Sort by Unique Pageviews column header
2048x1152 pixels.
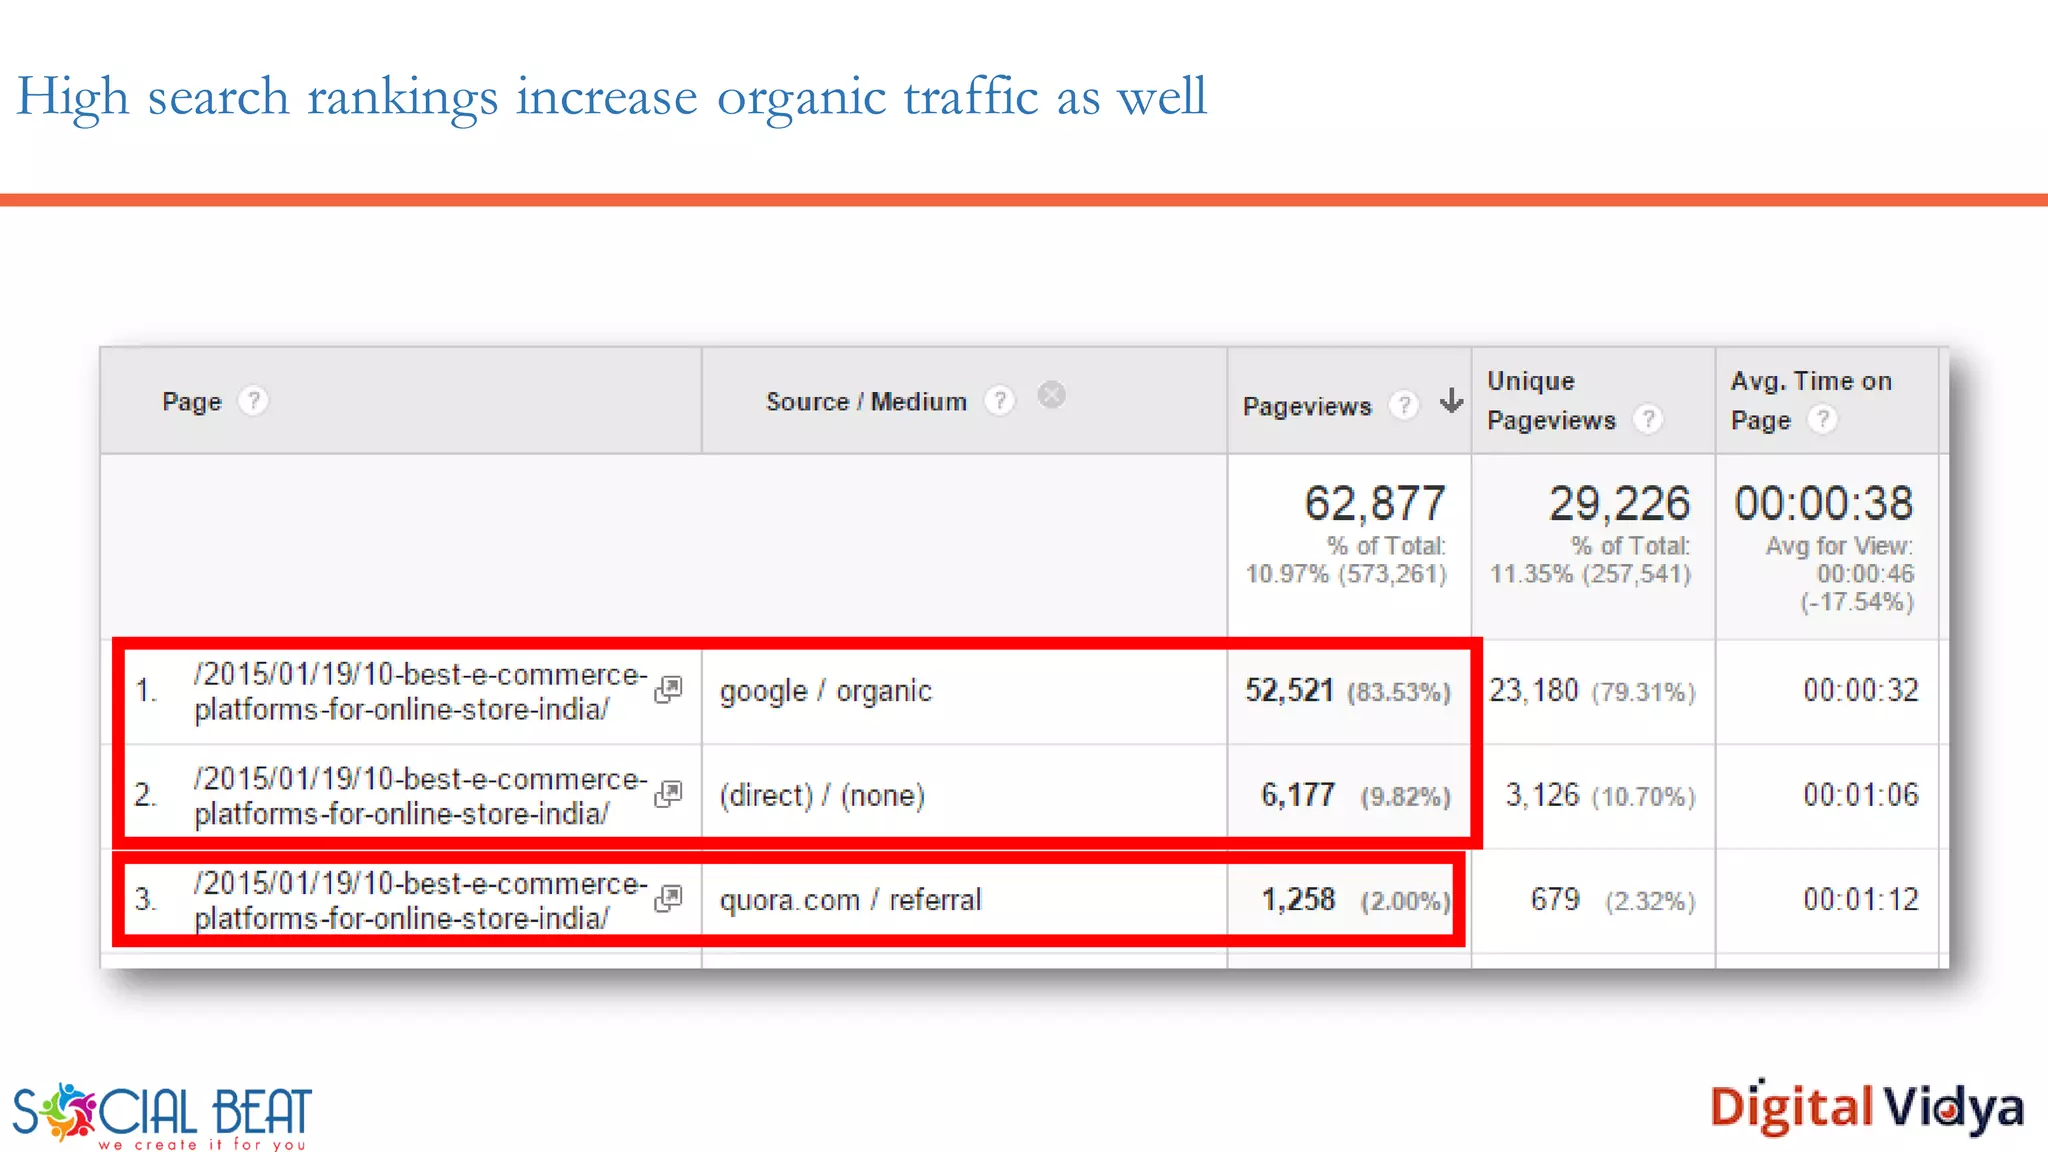[1551, 400]
